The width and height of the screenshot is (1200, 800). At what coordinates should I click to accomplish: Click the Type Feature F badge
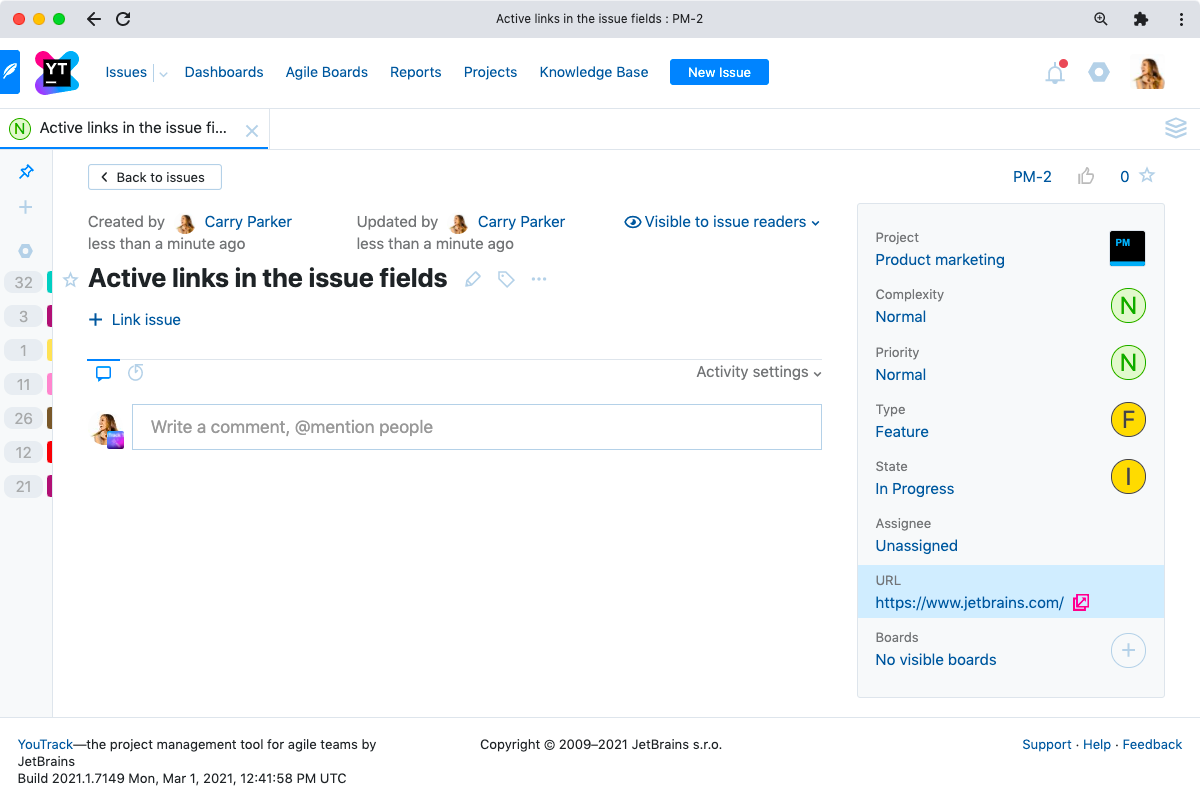click(1128, 420)
